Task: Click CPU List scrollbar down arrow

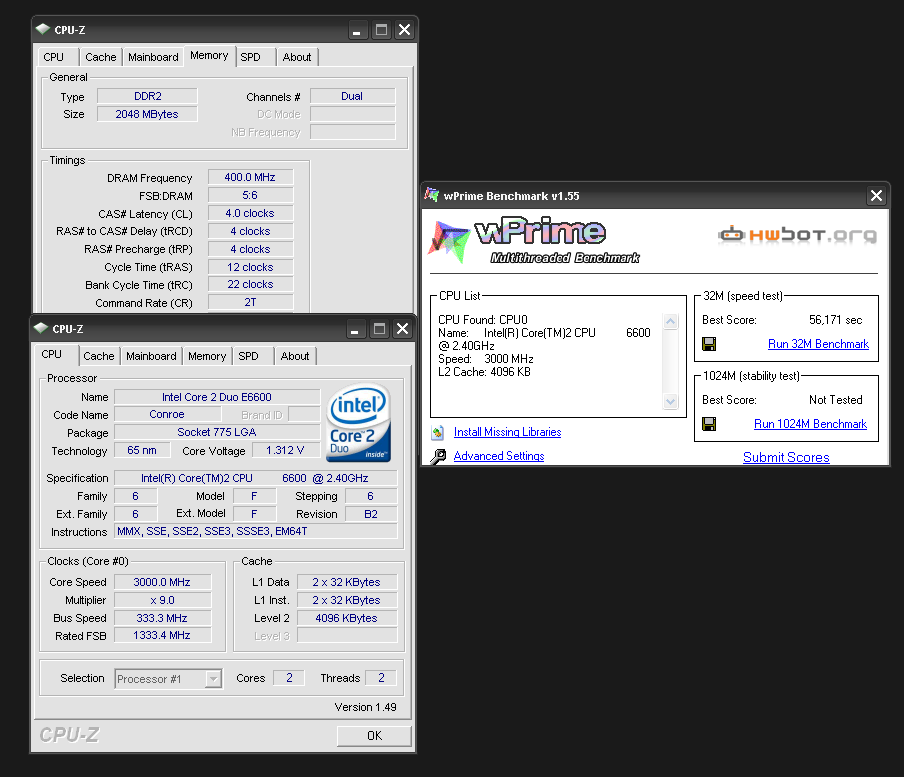Action: [x=671, y=401]
